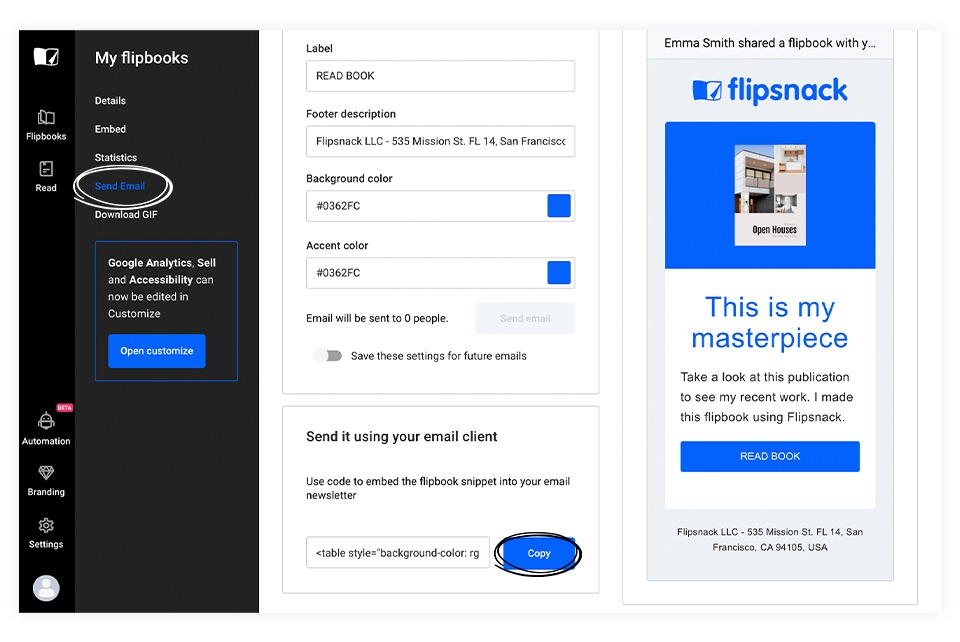Open Branding diamond icon
The width and height of the screenshot is (960, 642).
(x=46, y=472)
